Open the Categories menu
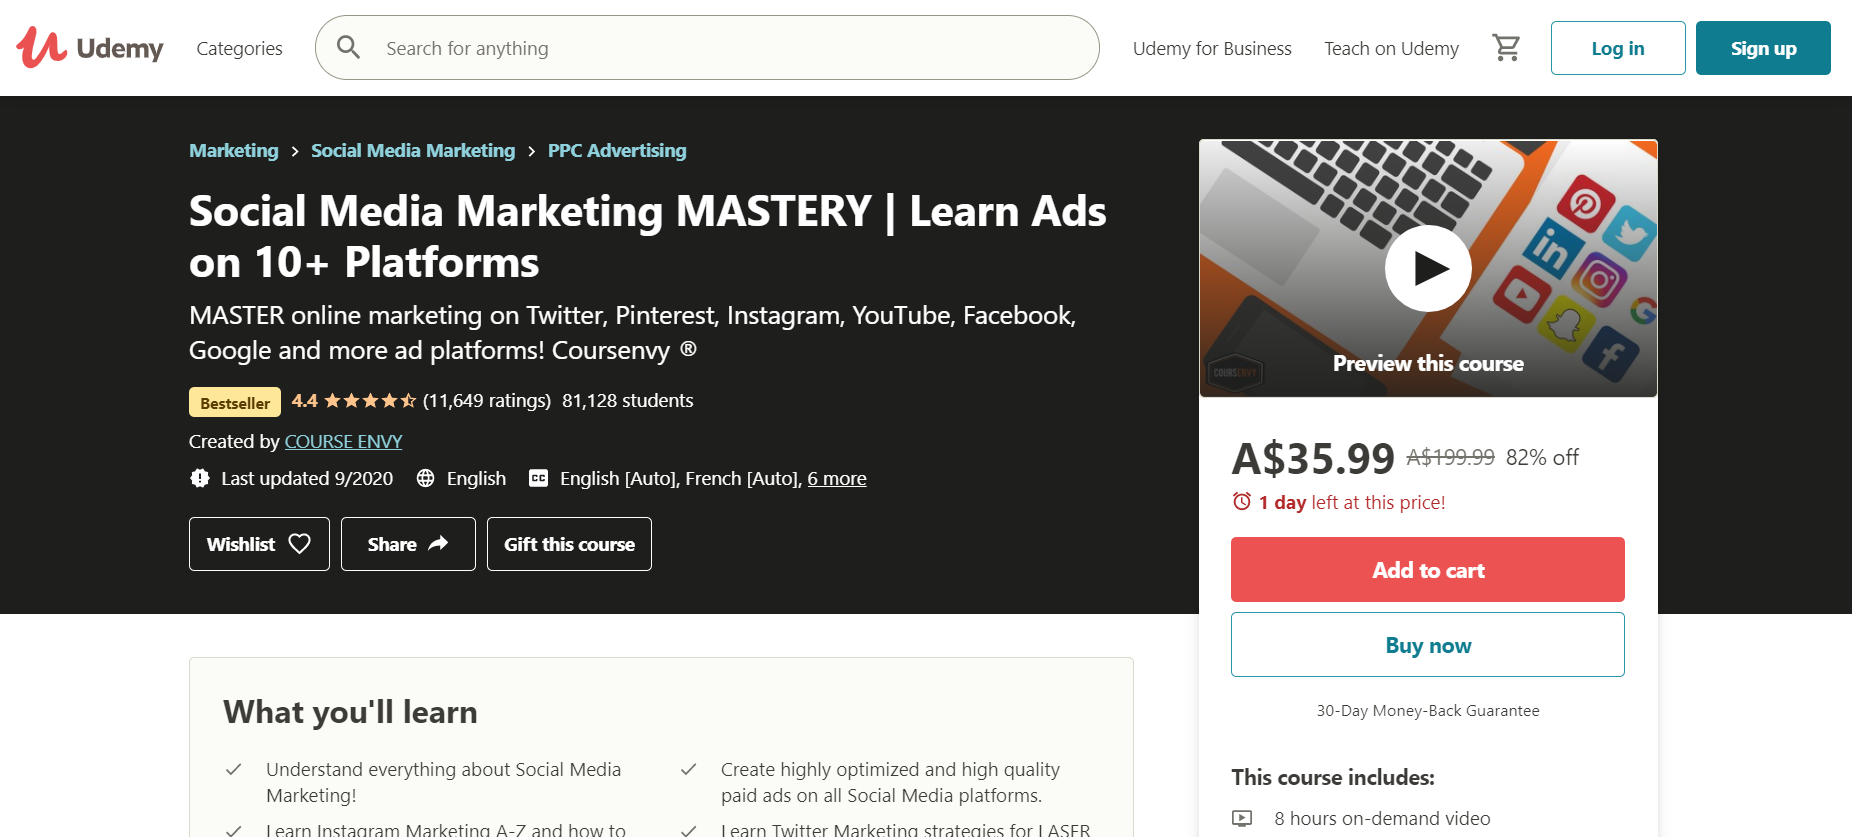The image size is (1852, 837). [239, 48]
